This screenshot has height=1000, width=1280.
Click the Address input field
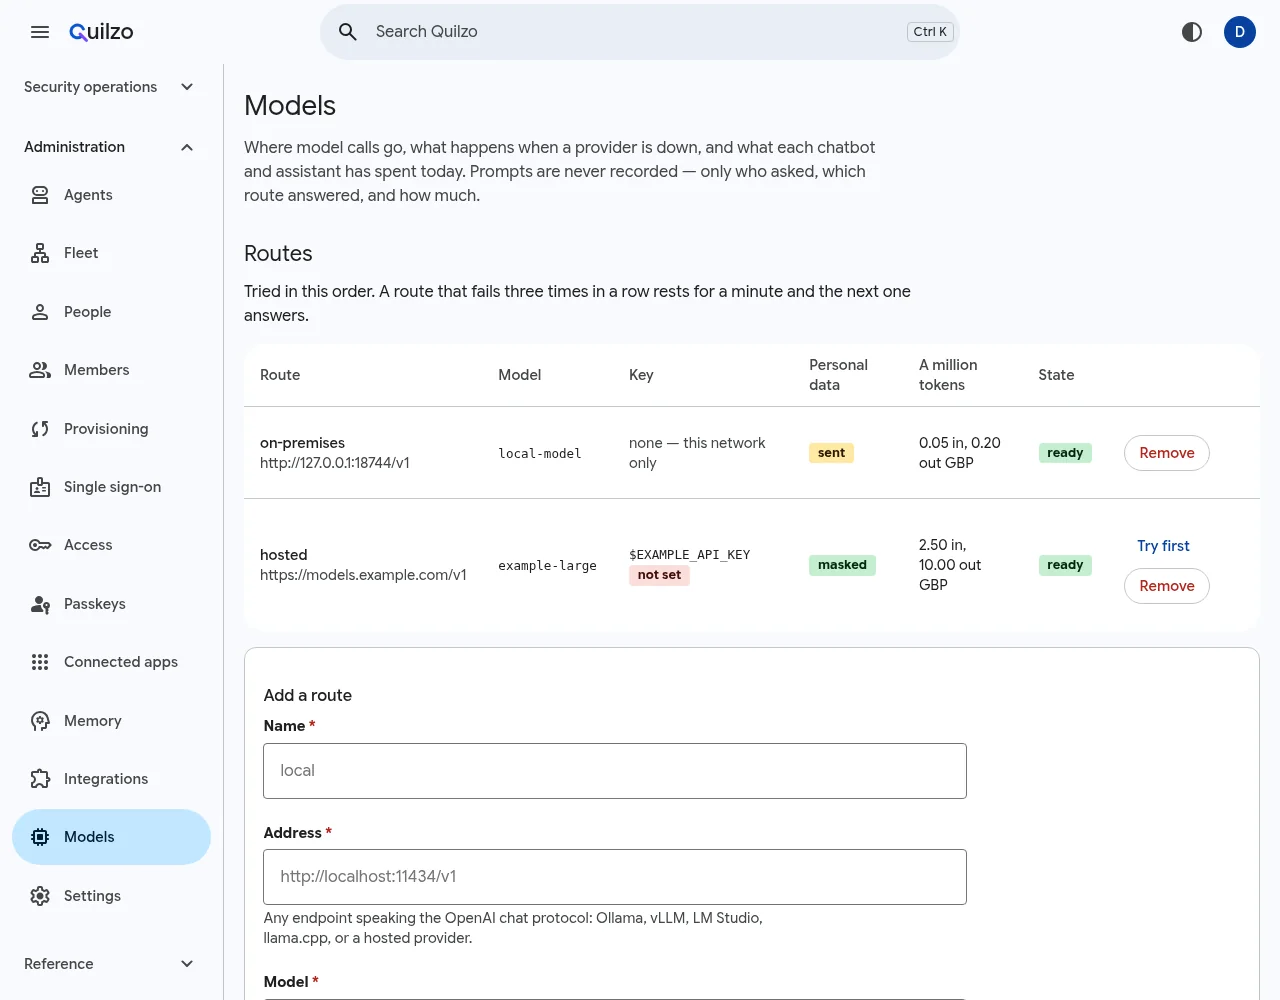(615, 877)
